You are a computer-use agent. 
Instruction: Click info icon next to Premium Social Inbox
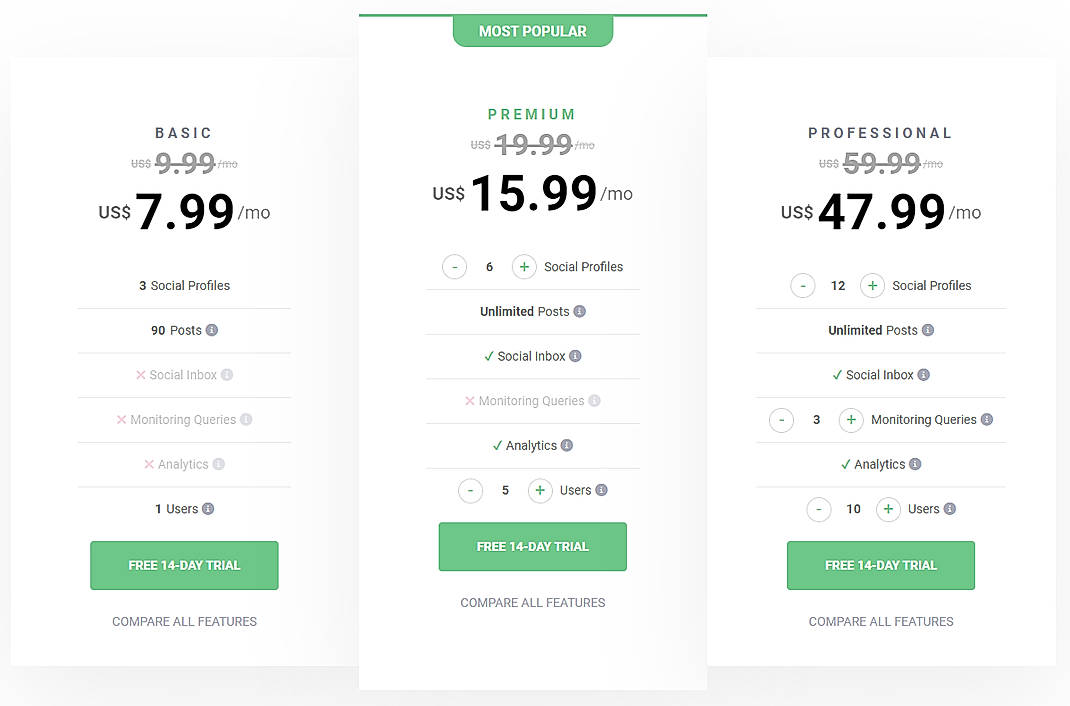575,356
